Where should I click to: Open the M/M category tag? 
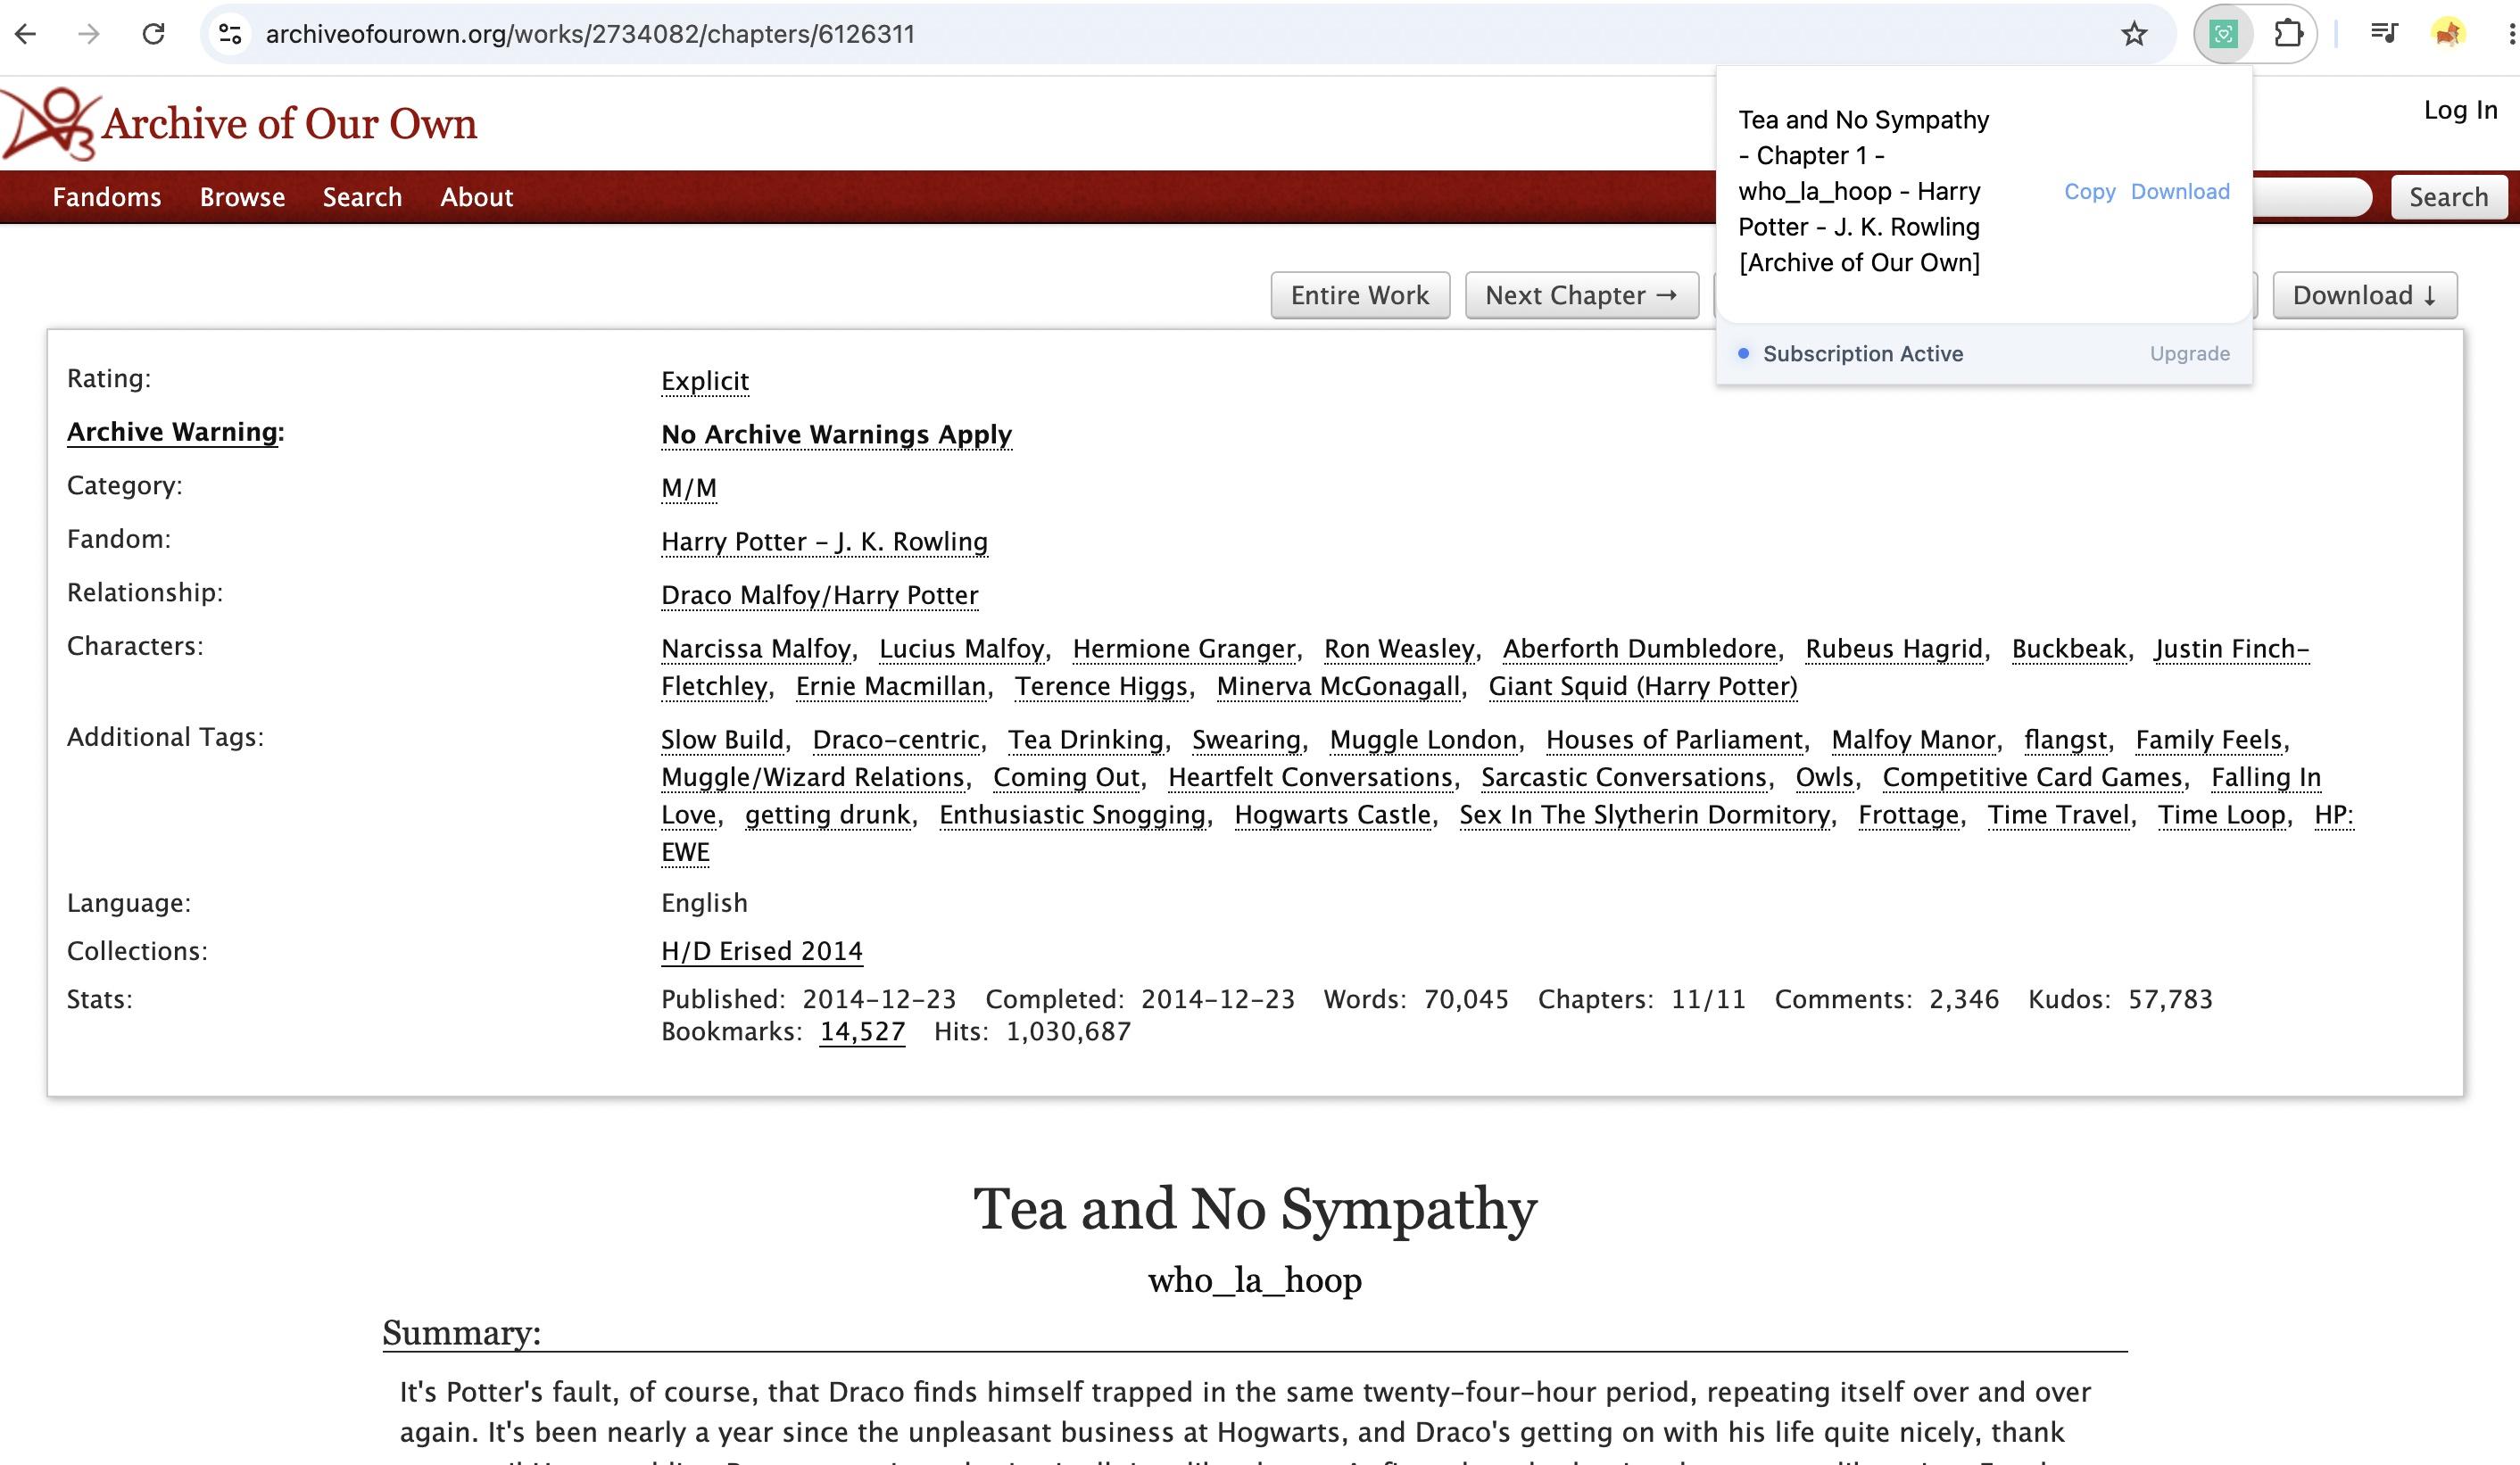click(689, 488)
